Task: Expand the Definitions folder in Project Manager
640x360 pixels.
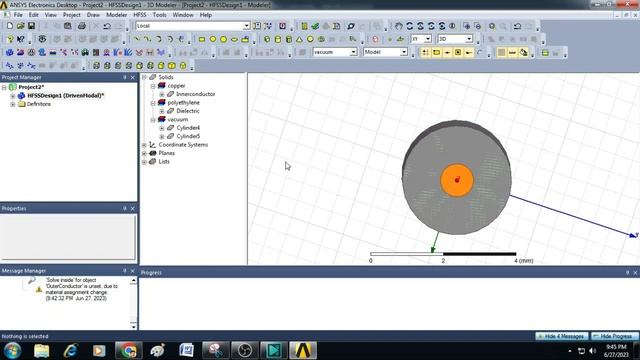Action: click(13, 104)
